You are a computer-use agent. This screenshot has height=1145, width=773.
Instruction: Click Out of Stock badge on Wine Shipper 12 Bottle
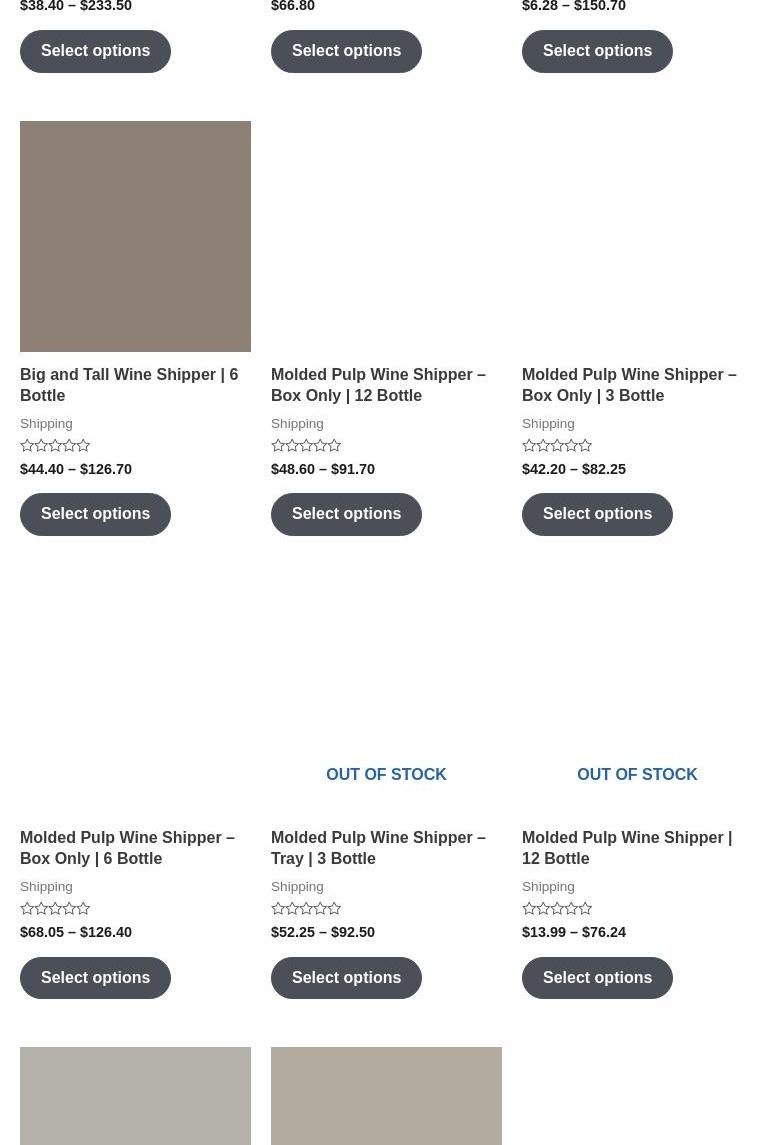tap(637, 775)
